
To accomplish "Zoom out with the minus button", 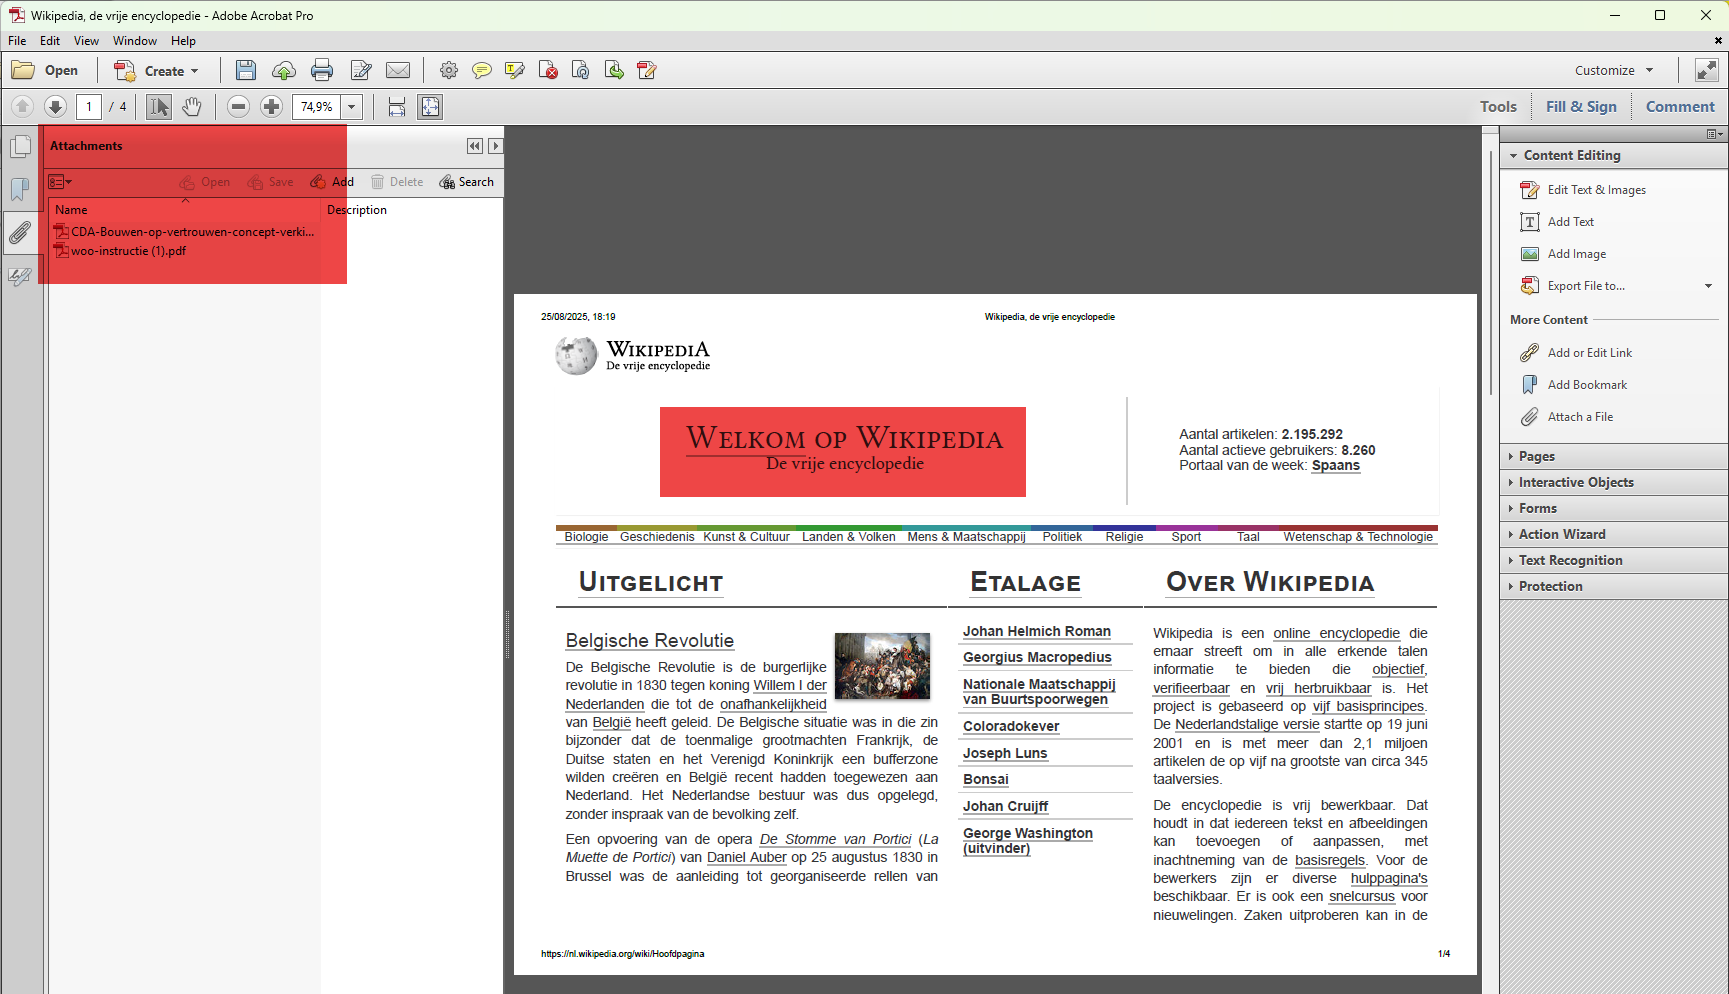I will (238, 107).
